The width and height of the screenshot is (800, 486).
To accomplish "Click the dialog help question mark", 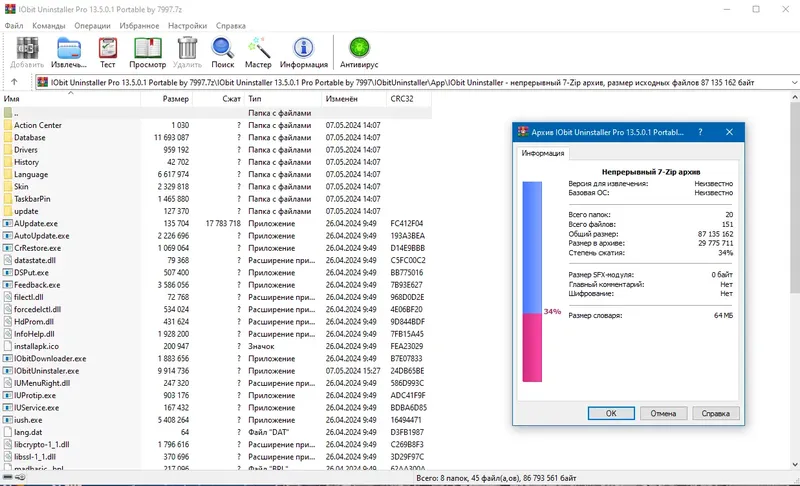I will pyautogui.click(x=700, y=132).
